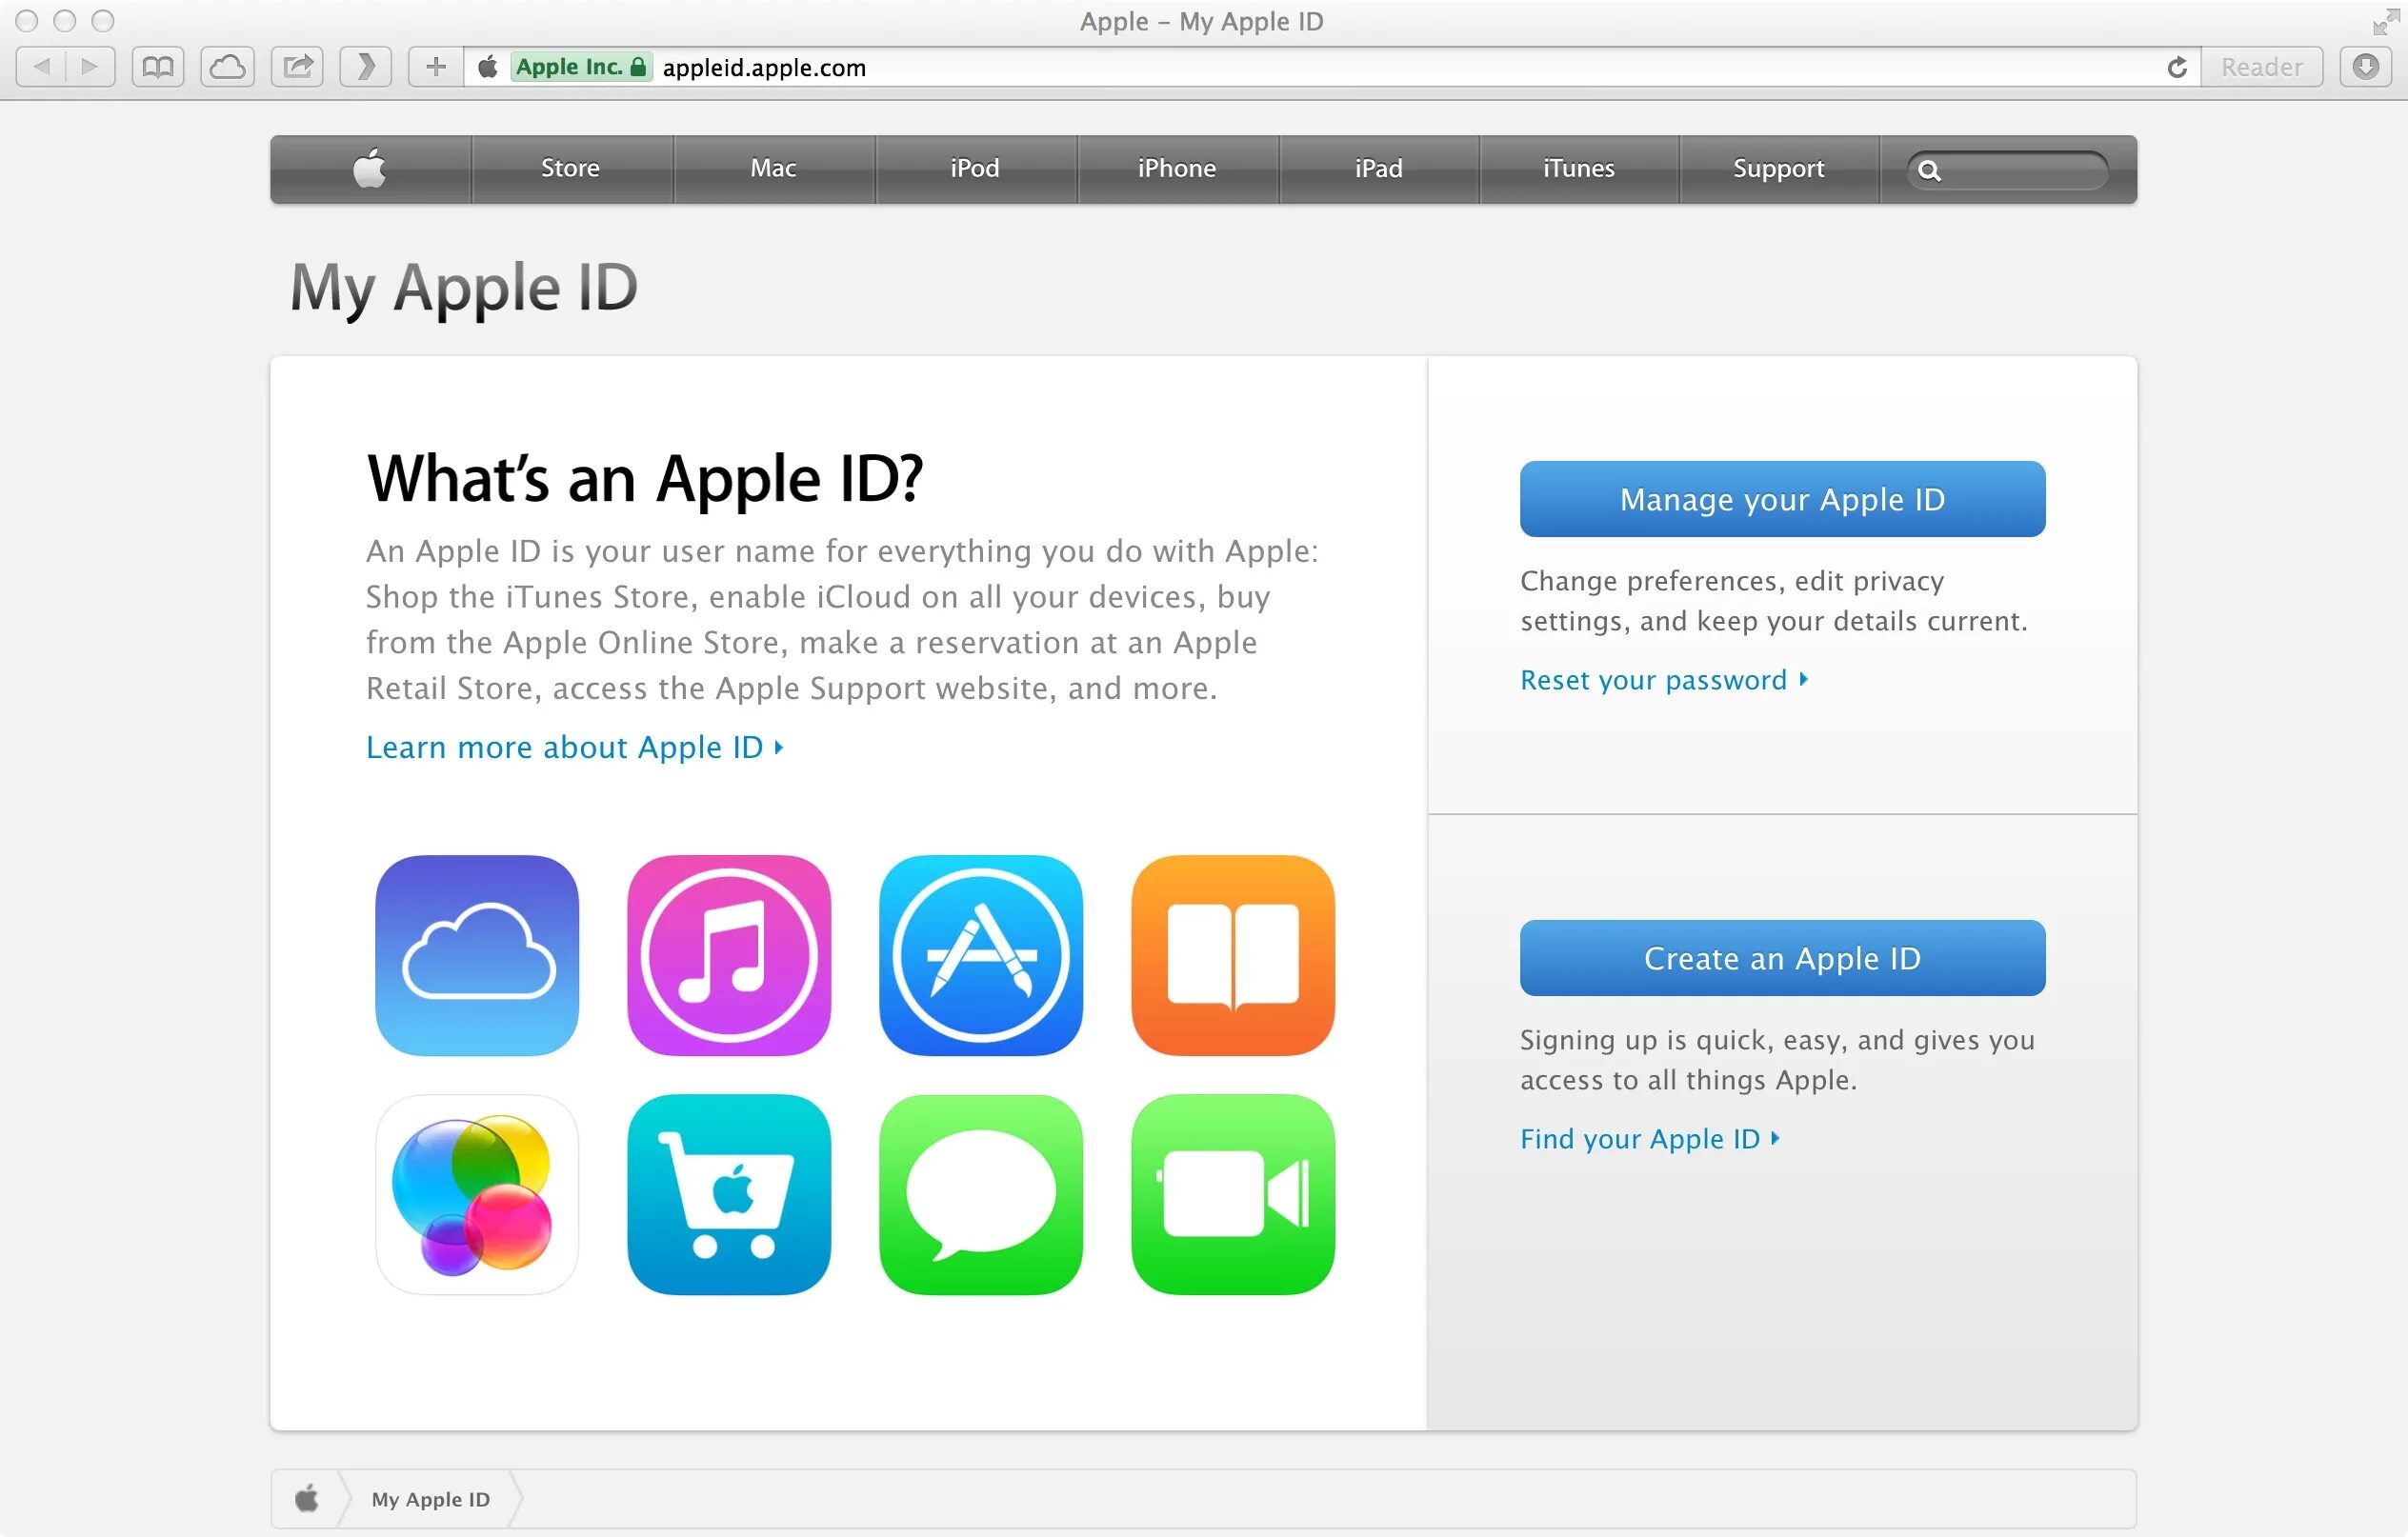Click the search magnifier icon
Screen dimensions: 2408x1537
pos(1929,171)
